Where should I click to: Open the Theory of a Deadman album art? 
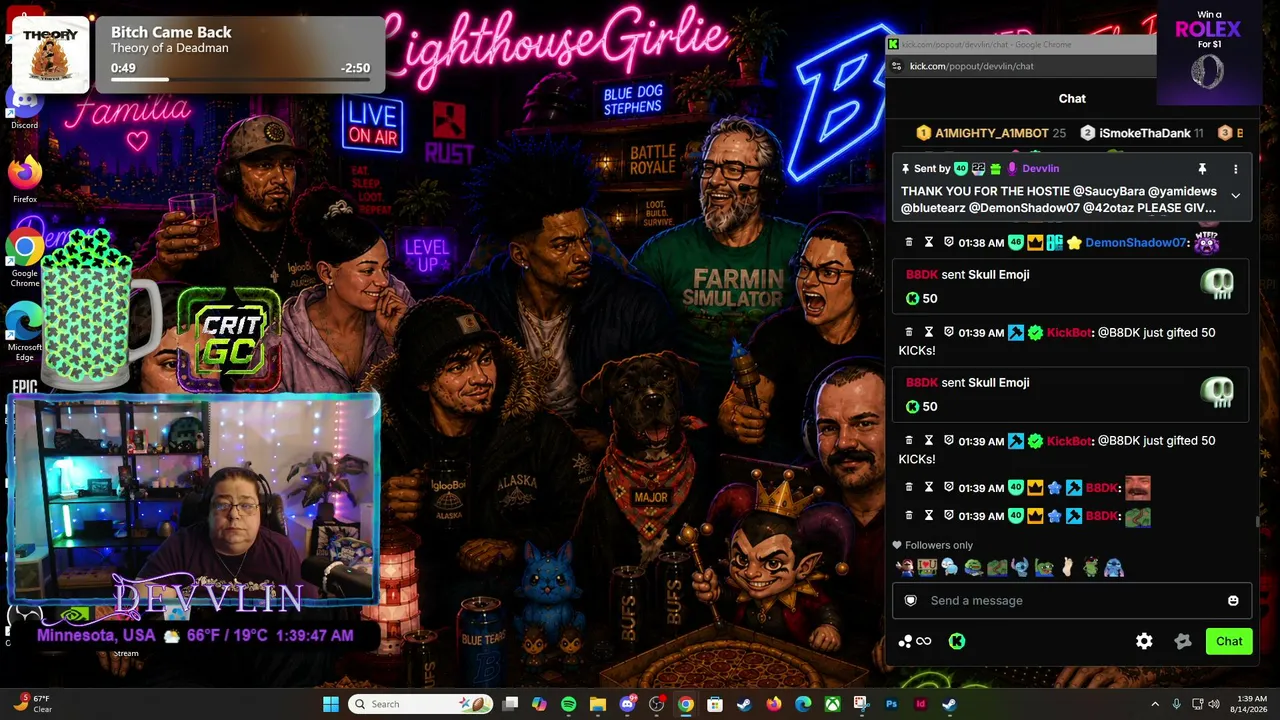pos(50,55)
